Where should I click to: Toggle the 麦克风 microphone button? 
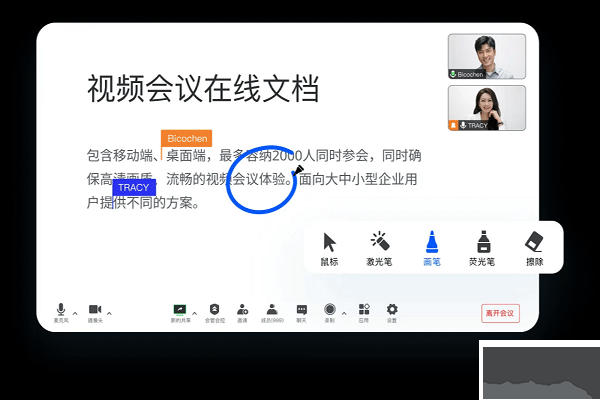[61, 313]
